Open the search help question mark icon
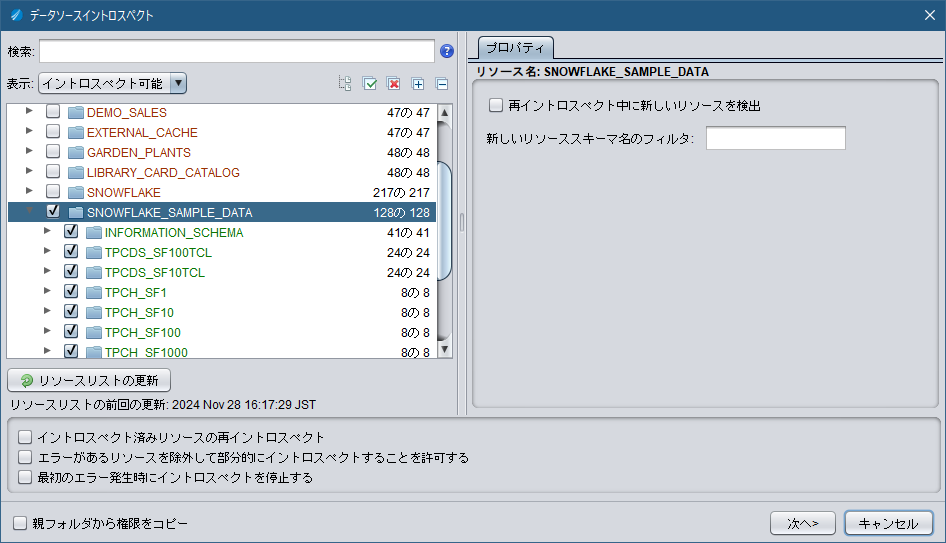The width and height of the screenshot is (946, 543). coord(446,51)
